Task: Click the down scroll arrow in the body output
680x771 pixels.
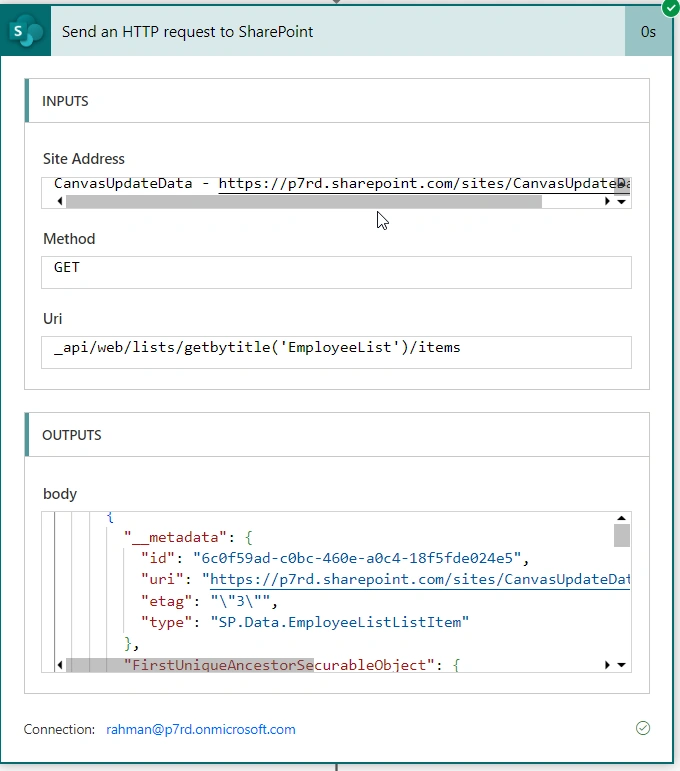Action: pos(621,665)
